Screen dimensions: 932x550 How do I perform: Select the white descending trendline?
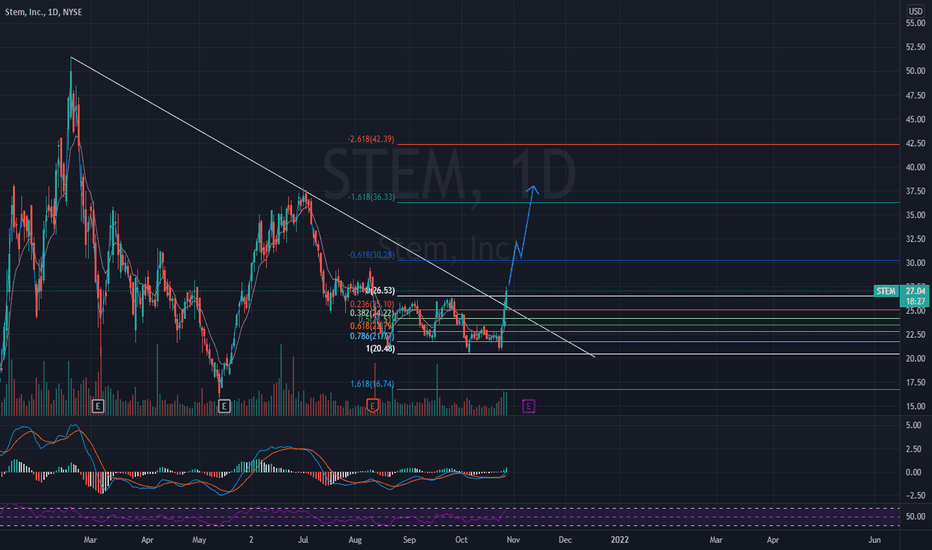(x=333, y=207)
